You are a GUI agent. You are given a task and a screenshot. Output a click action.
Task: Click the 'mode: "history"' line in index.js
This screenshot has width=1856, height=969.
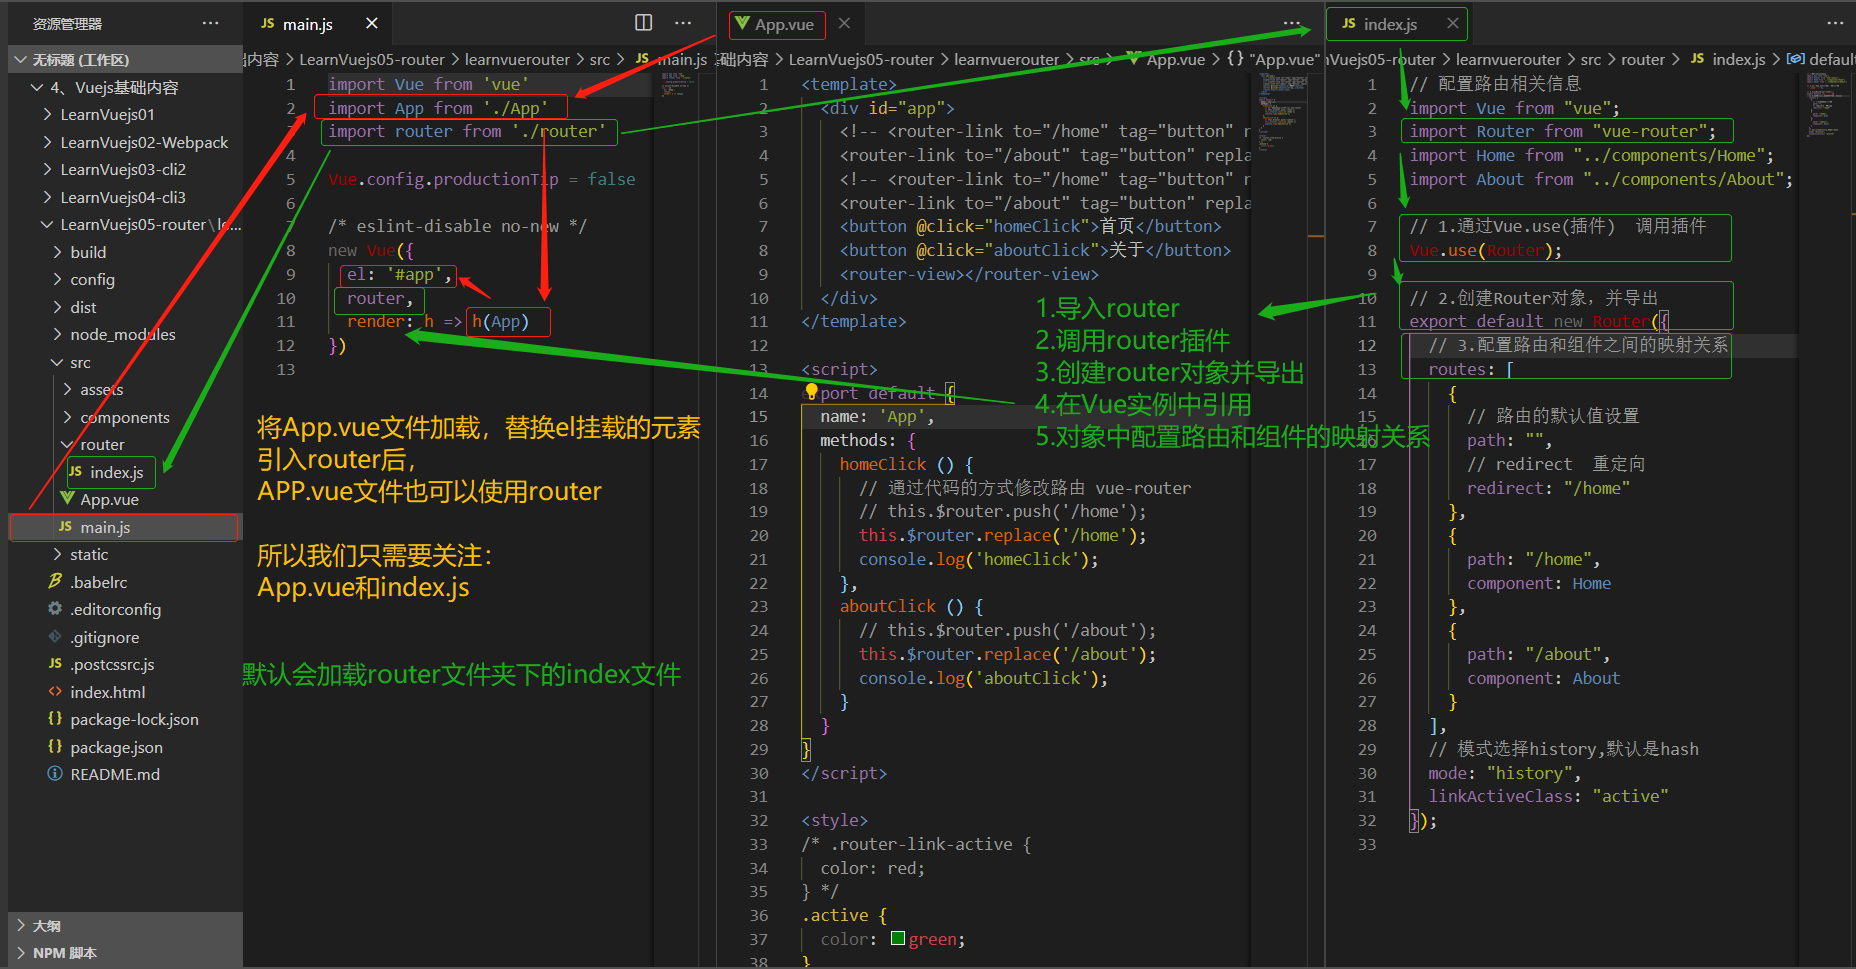tap(1505, 773)
